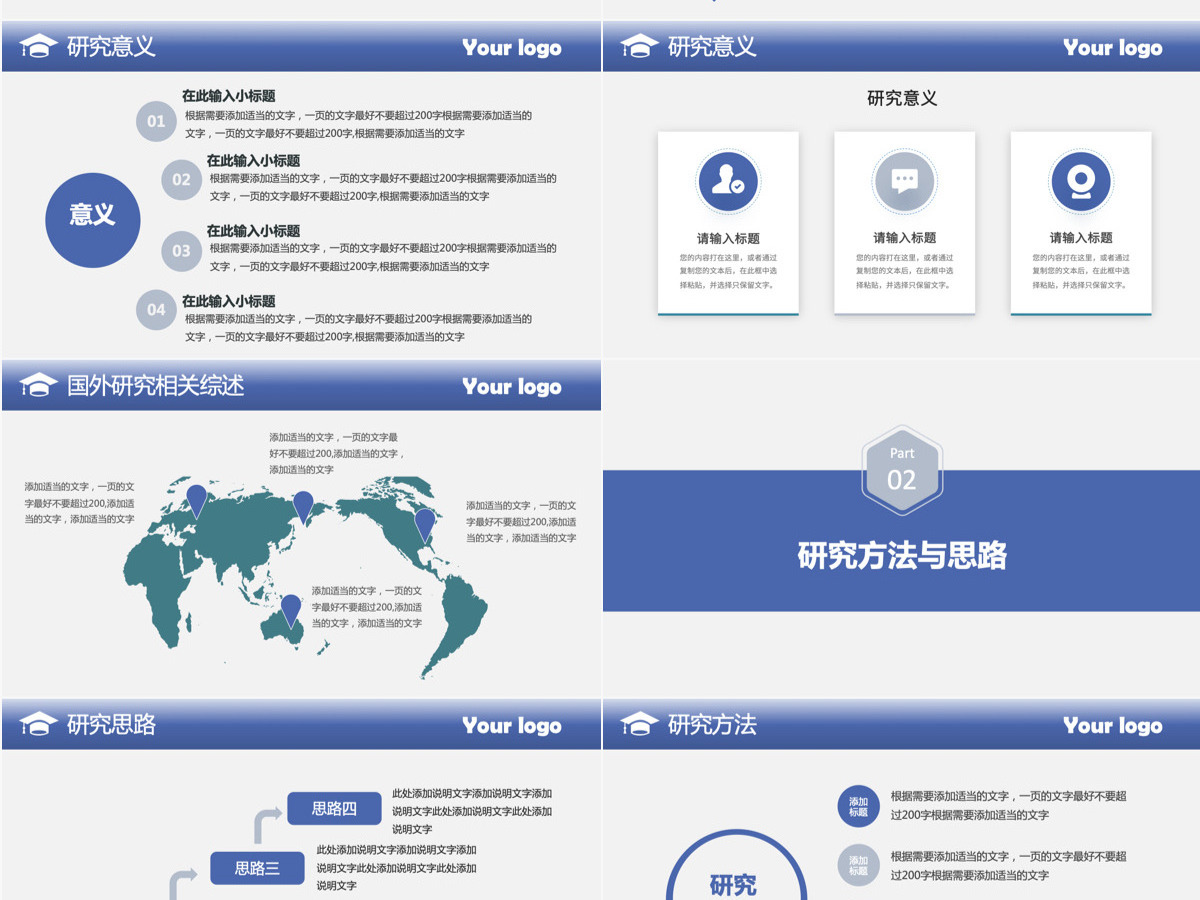Click the webcam icon in third card
The height and width of the screenshot is (900, 1200).
tap(1080, 181)
